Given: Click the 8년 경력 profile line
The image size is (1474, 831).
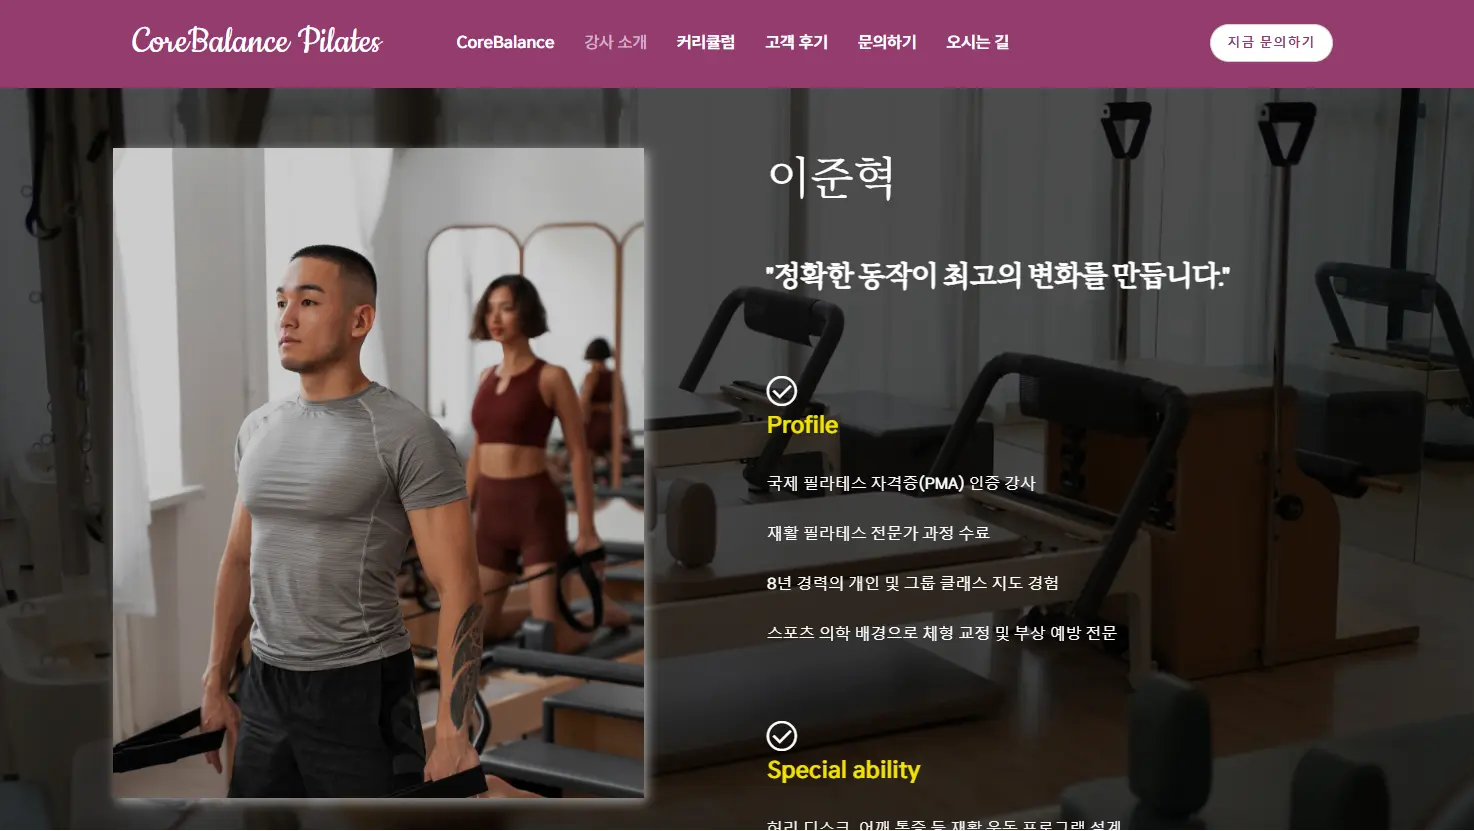Looking at the screenshot, I should [x=912, y=583].
